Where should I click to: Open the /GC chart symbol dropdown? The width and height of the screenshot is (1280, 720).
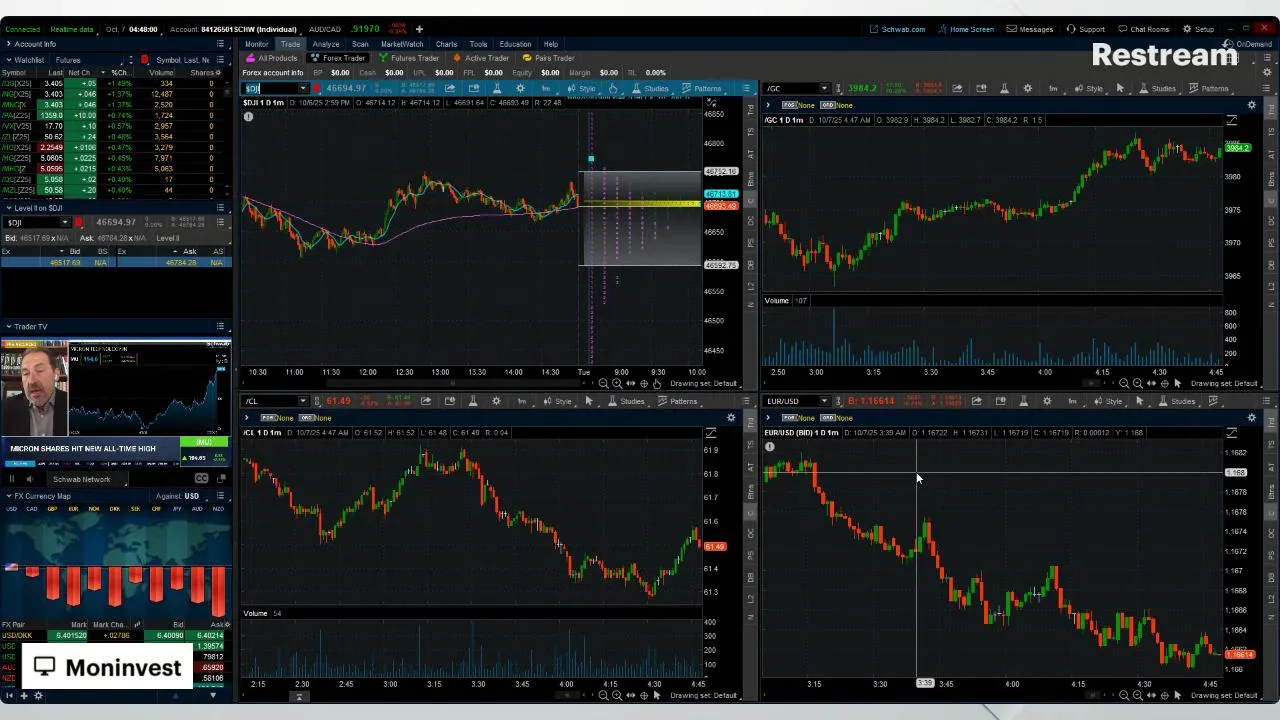(x=824, y=89)
